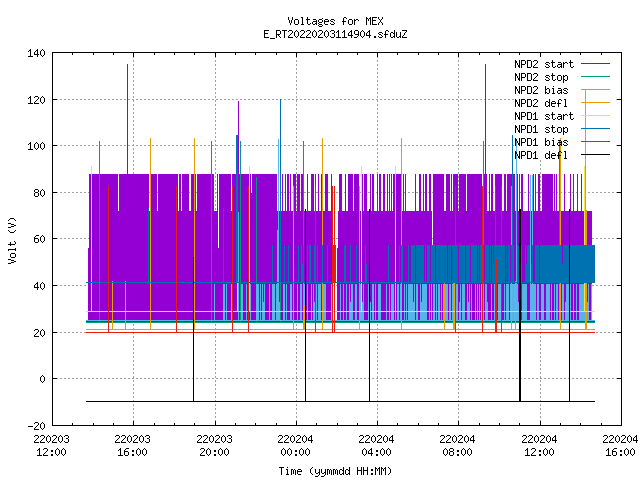Screen dimensions: 640x480
Task: Click the 'NPD1 start' legend label
Action: point(544,116)
